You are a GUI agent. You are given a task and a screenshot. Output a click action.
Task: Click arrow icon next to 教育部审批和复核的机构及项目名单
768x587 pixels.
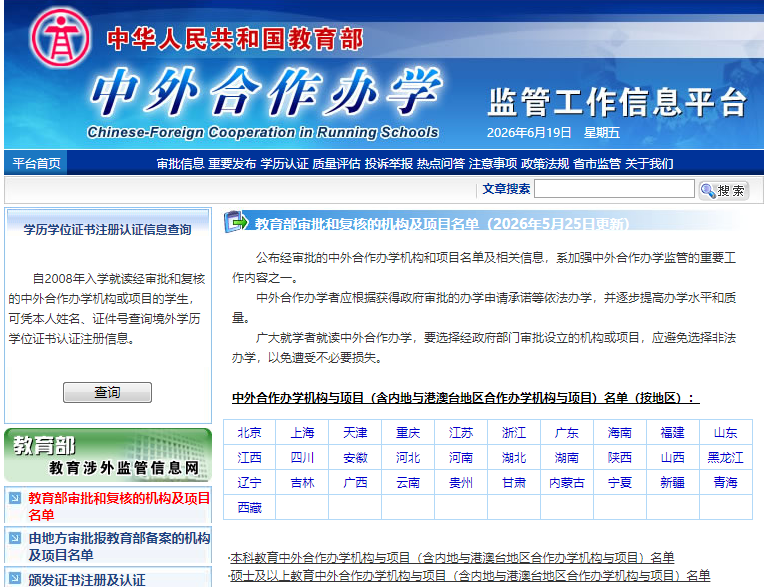coord(15,498)
